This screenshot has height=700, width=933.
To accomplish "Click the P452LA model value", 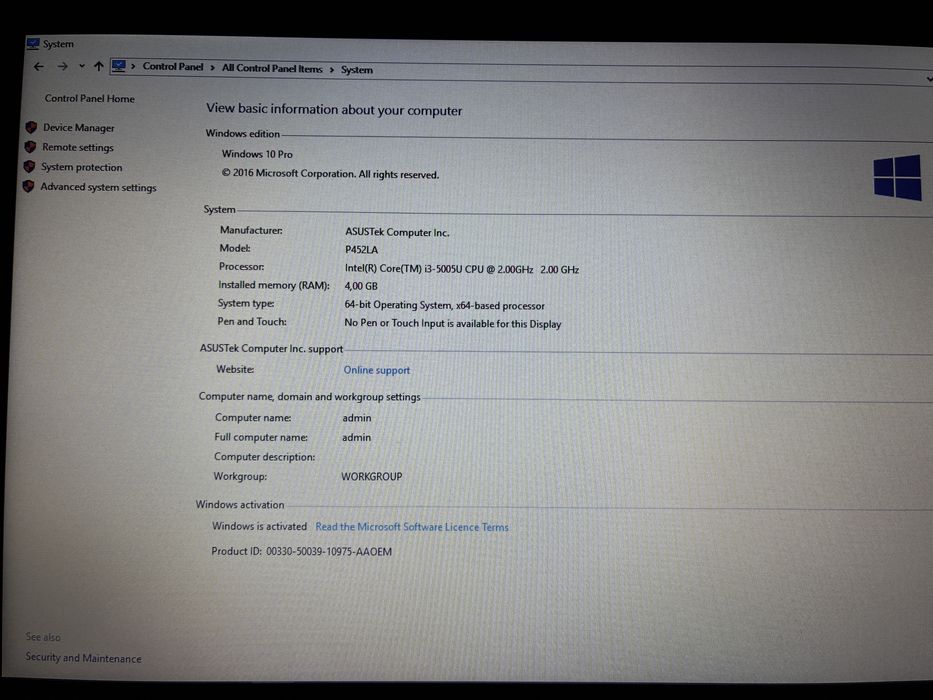I will tap(361, 250).
